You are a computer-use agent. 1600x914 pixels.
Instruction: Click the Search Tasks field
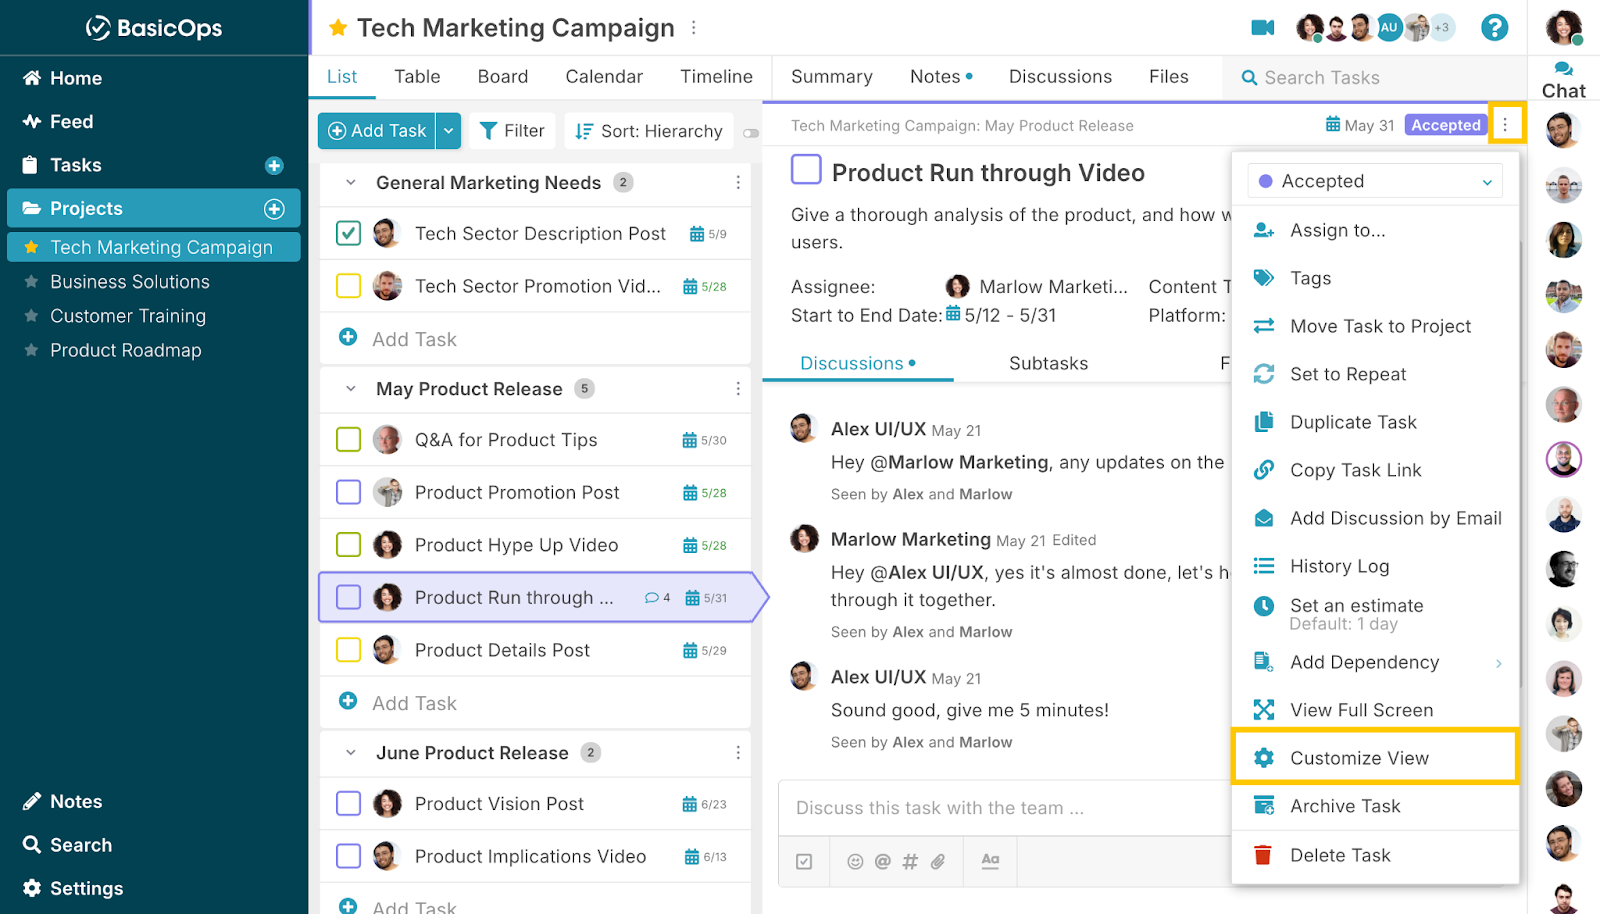pyautogui.click(x=1375, y=78)
